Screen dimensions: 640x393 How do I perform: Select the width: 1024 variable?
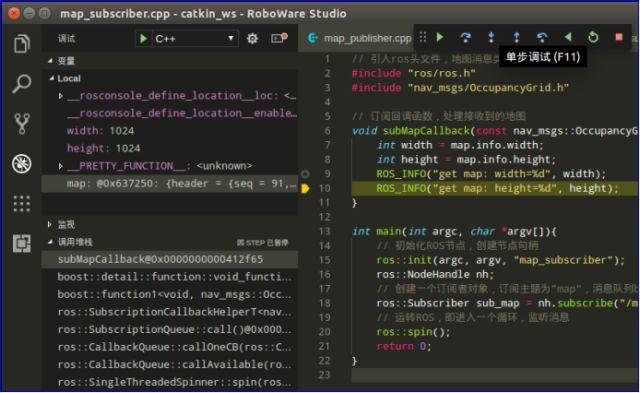click(x=170, y=131)
